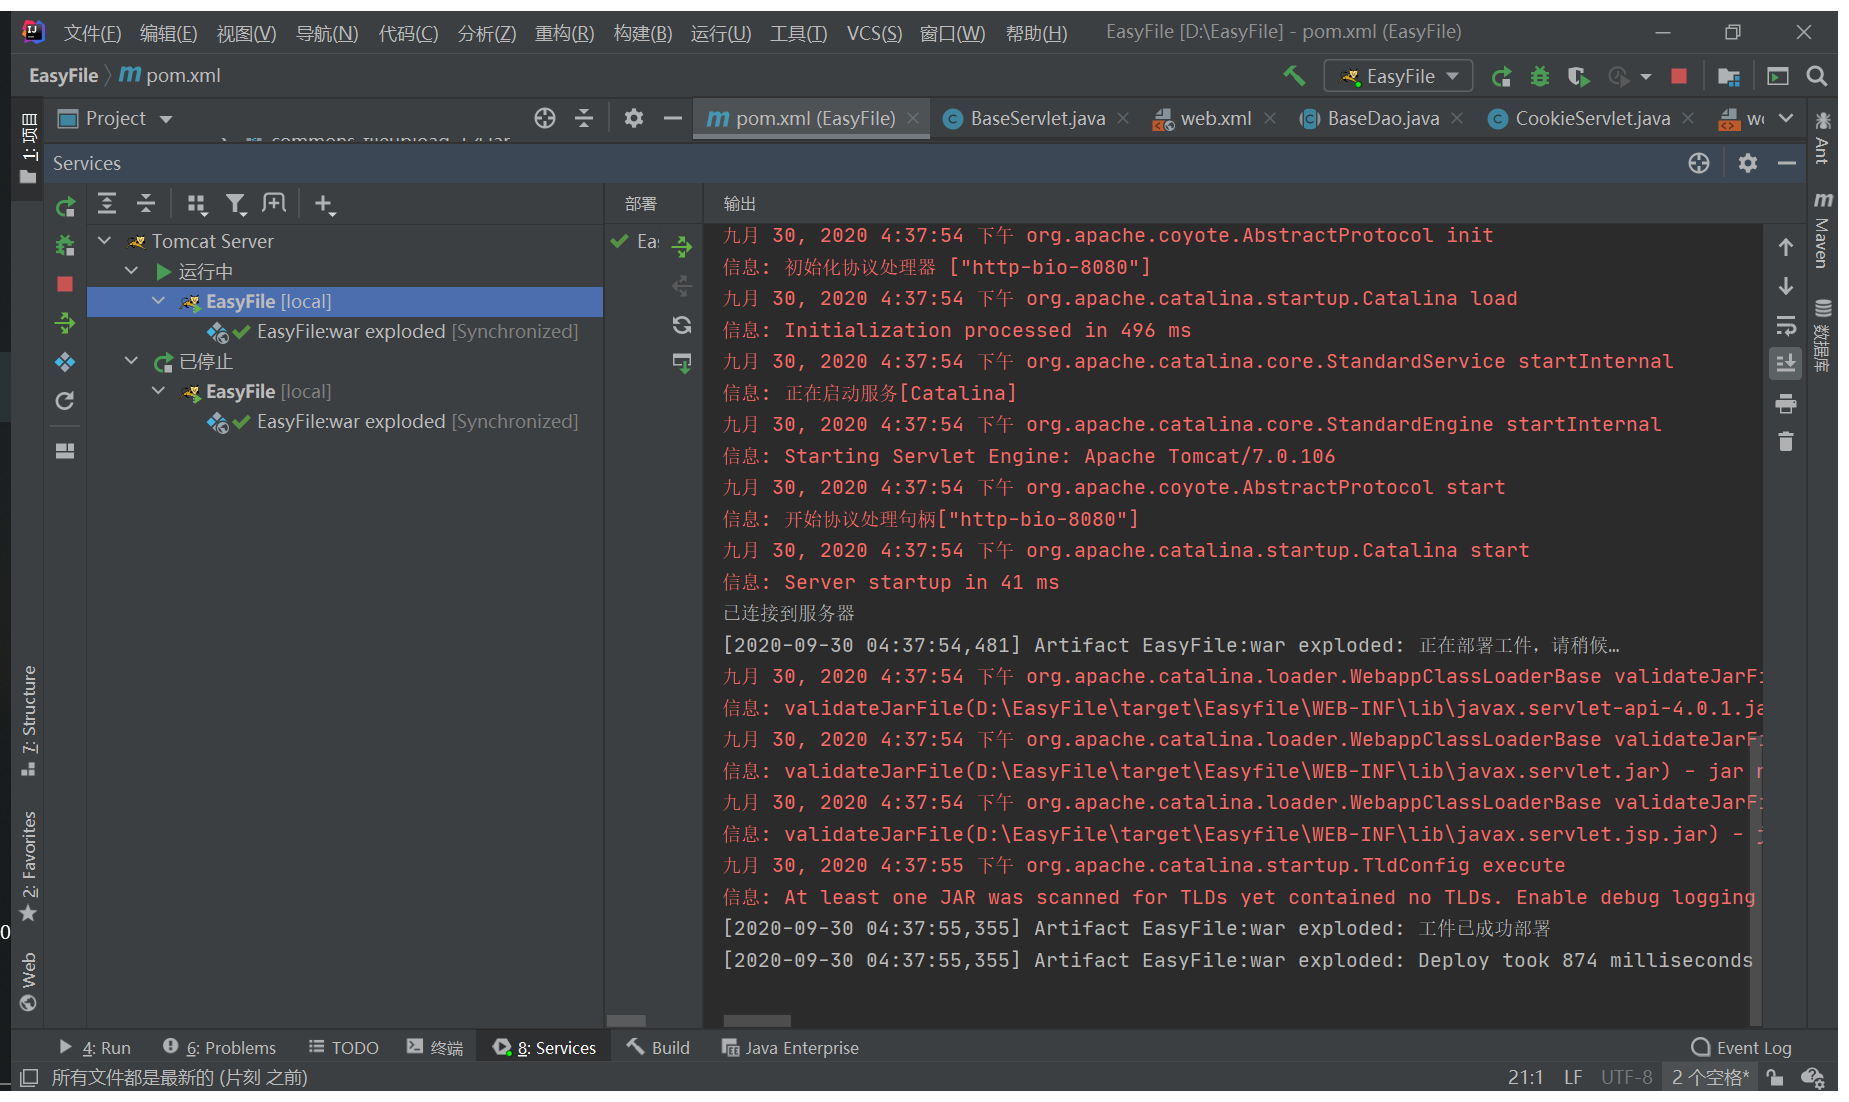Viewport: 1849px width, 1102px height.
Task: Toggle soft-wrap in output console
Action: point(1786,326)
